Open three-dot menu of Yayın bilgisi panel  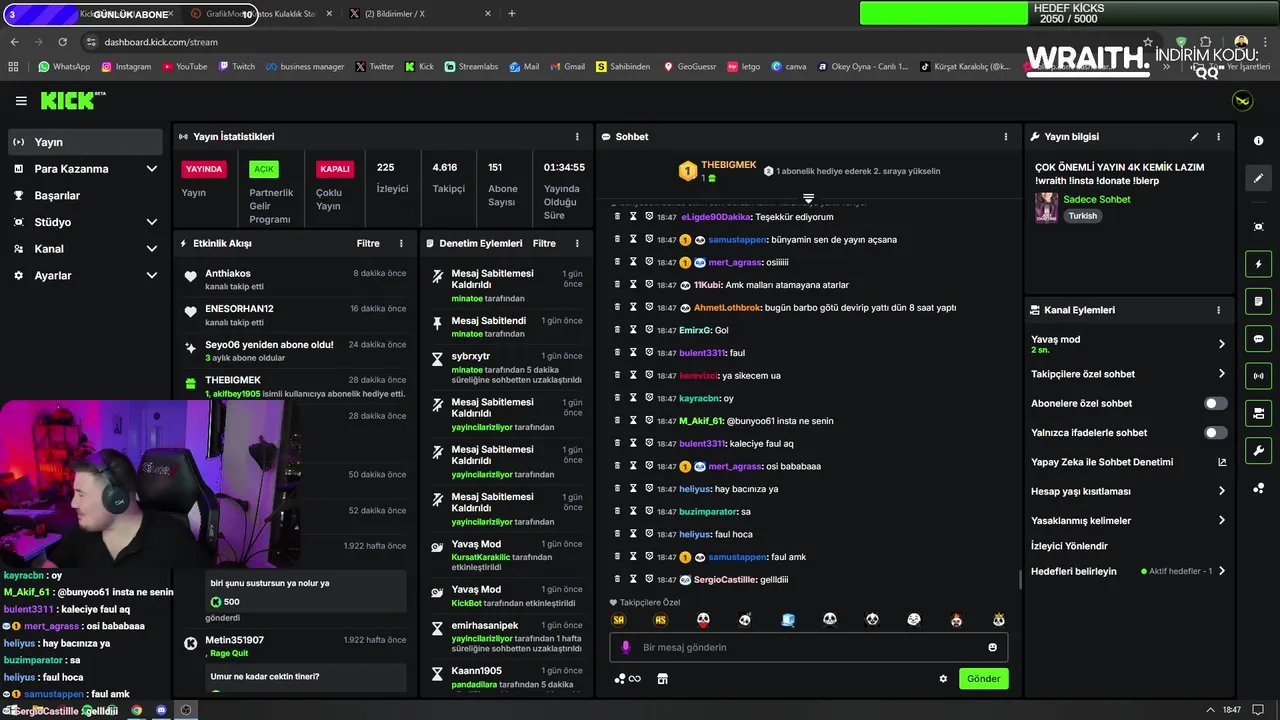tap(1218, 137)
